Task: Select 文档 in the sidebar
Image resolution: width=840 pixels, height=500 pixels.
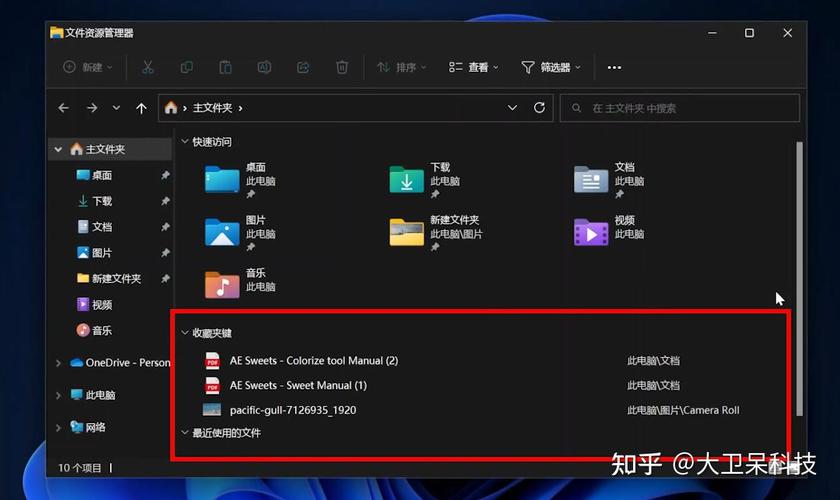Action: point(102,227)
